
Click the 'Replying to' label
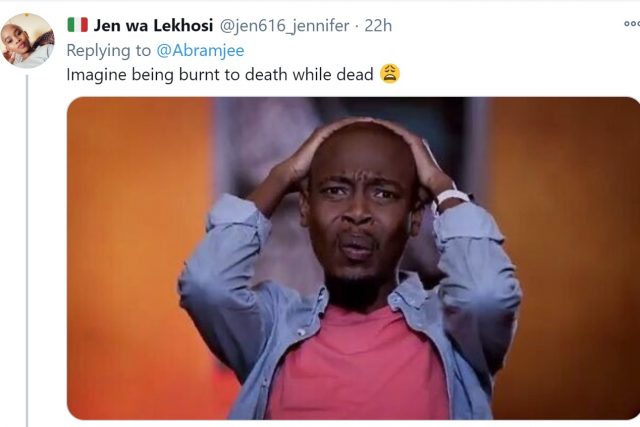coord(109,51)
